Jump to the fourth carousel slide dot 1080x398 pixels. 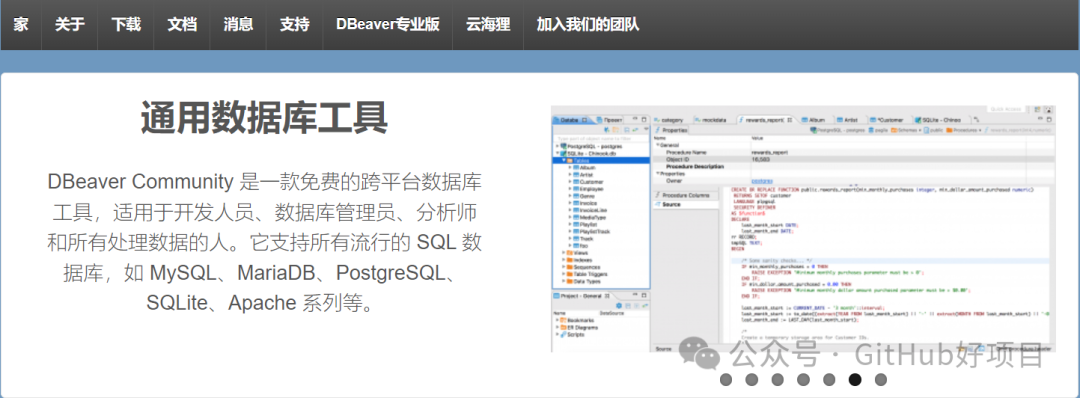pyautogui.click(x=803, y=379)
